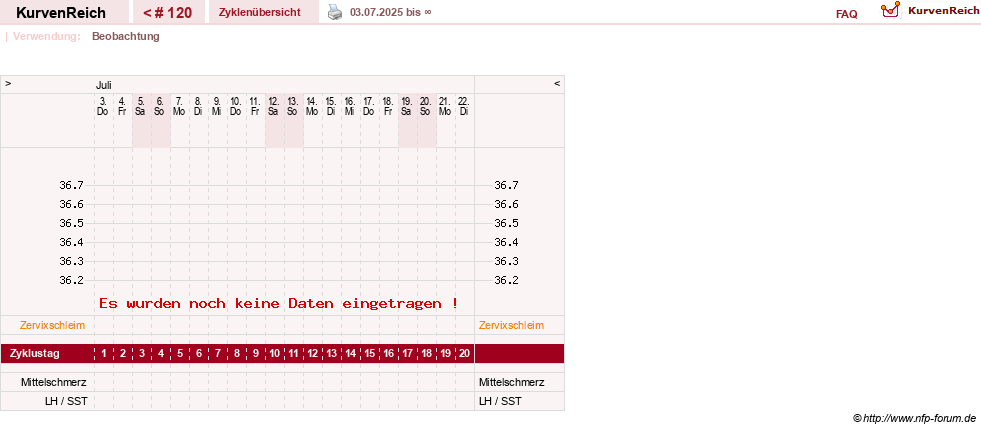This screenshot has height=430, width=981.
Task: Select the date column 4. Fr
Action: point(122,106)
